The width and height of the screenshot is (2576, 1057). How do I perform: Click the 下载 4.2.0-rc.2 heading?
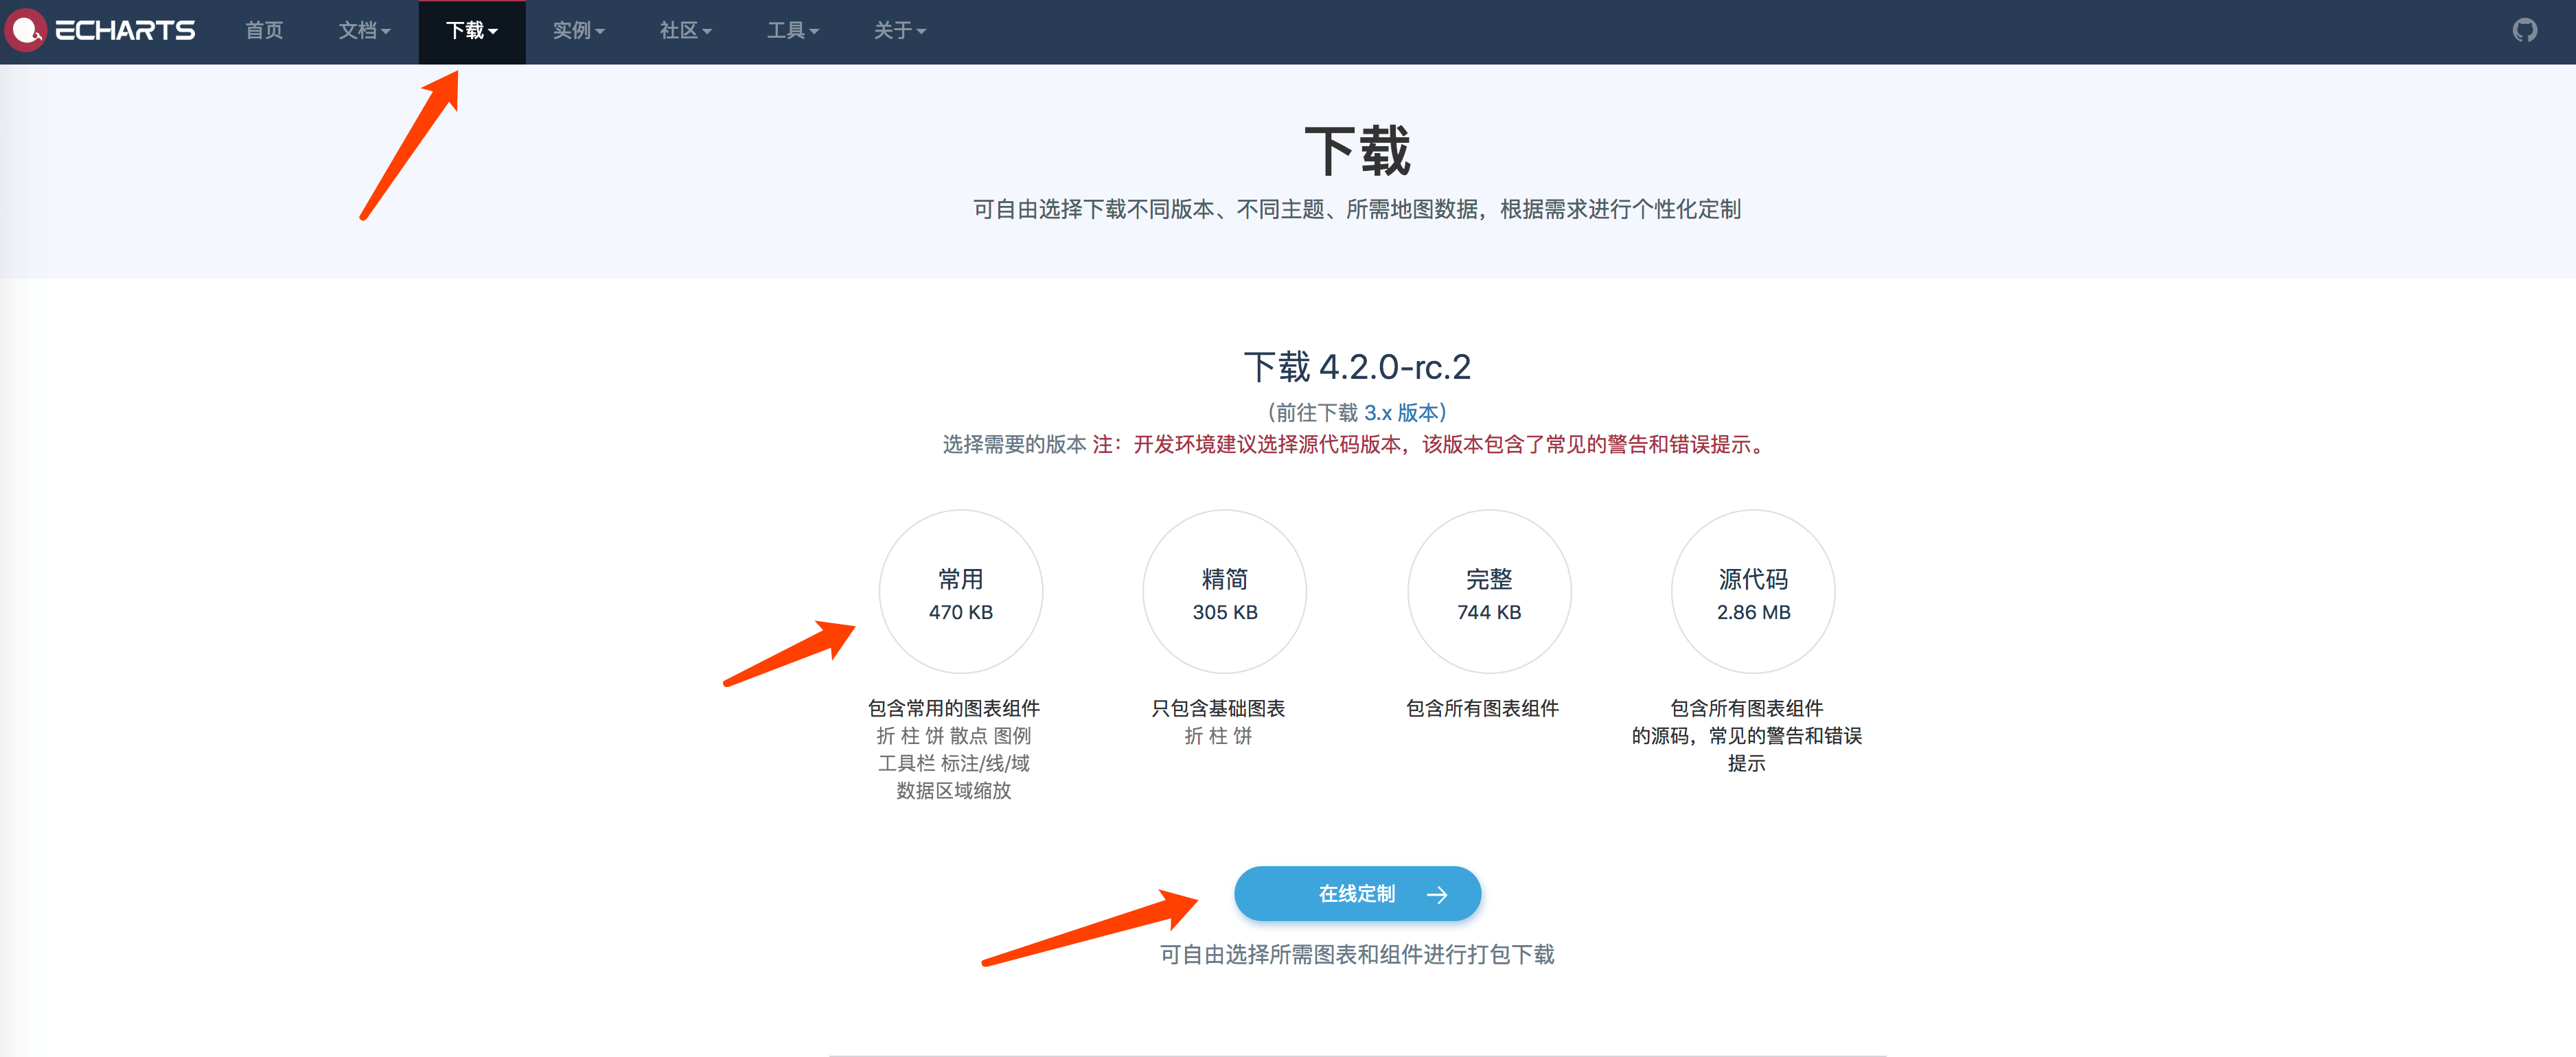coord(1357,367)
